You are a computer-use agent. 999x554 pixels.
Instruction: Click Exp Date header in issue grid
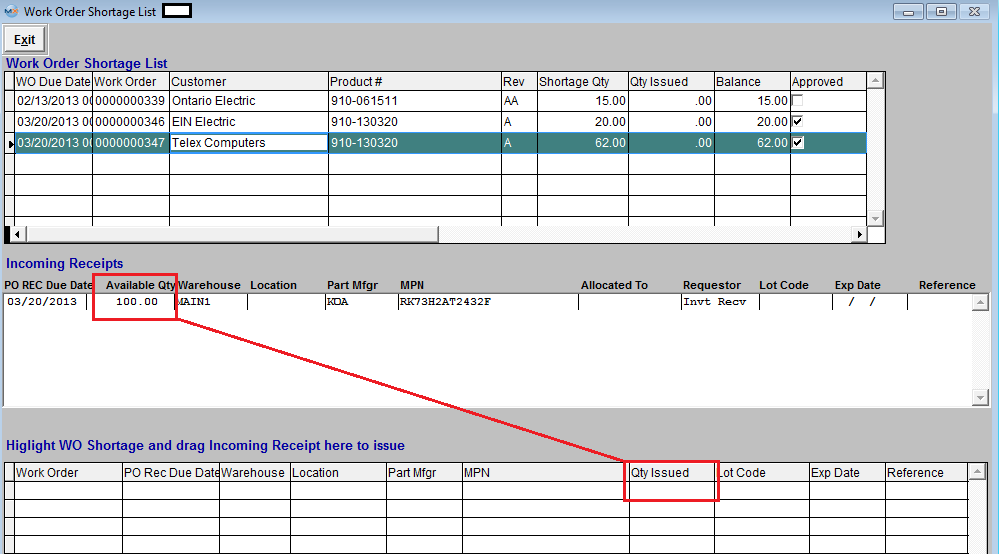847,472
